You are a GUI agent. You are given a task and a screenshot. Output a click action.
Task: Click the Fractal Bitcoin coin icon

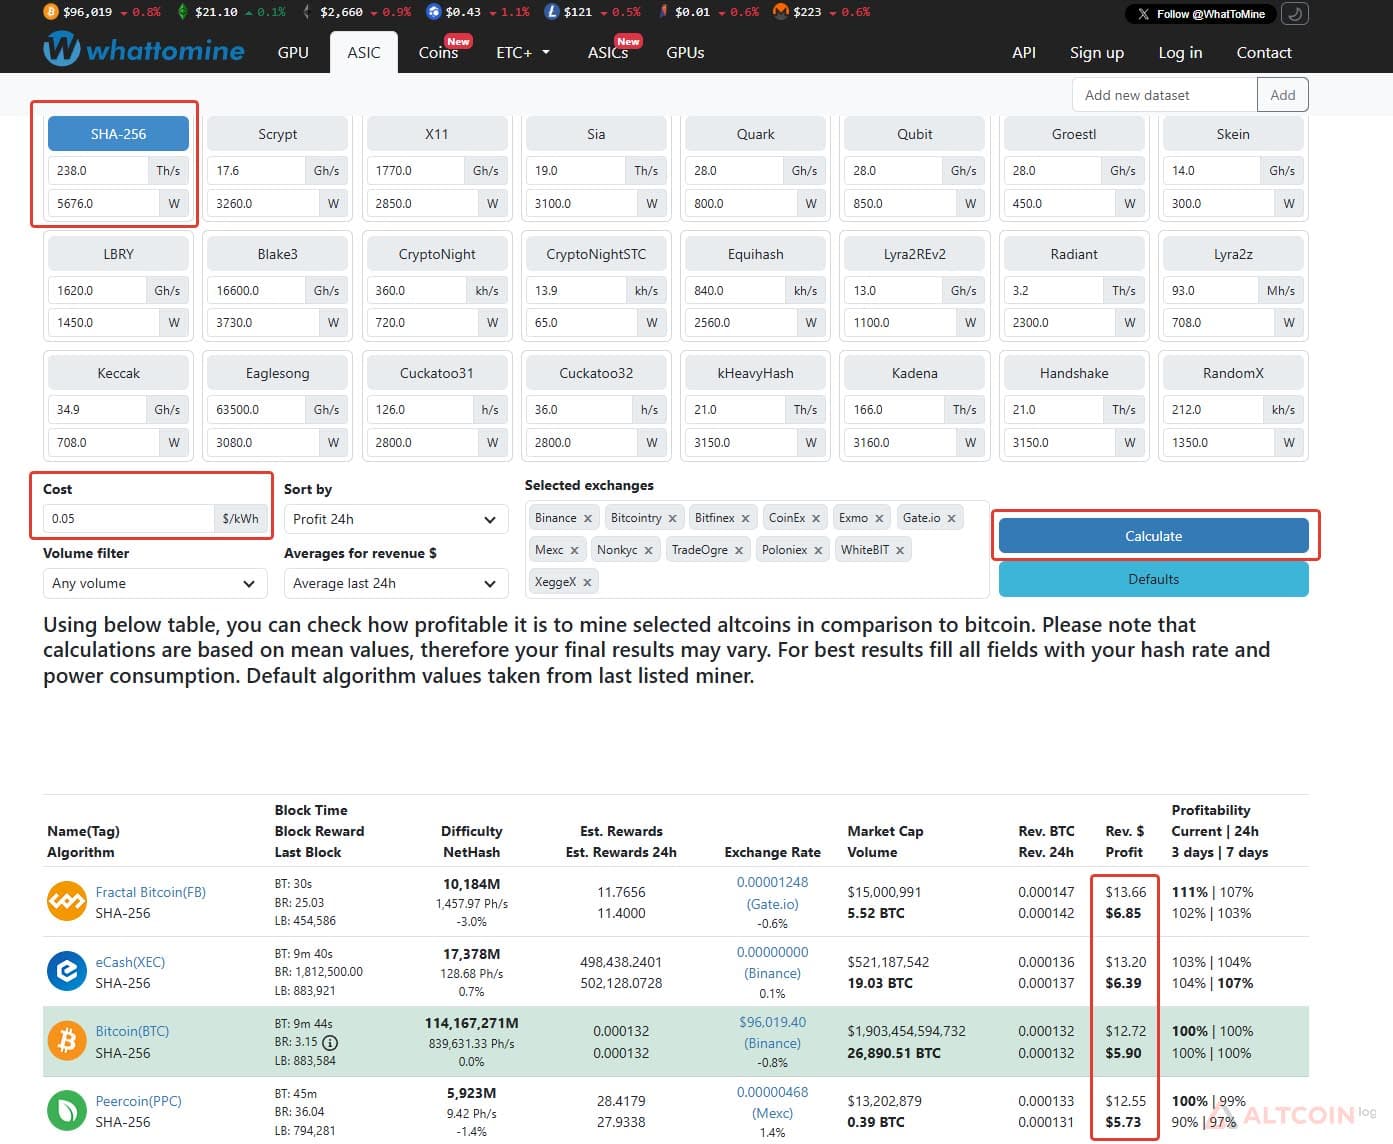(67, 902)
